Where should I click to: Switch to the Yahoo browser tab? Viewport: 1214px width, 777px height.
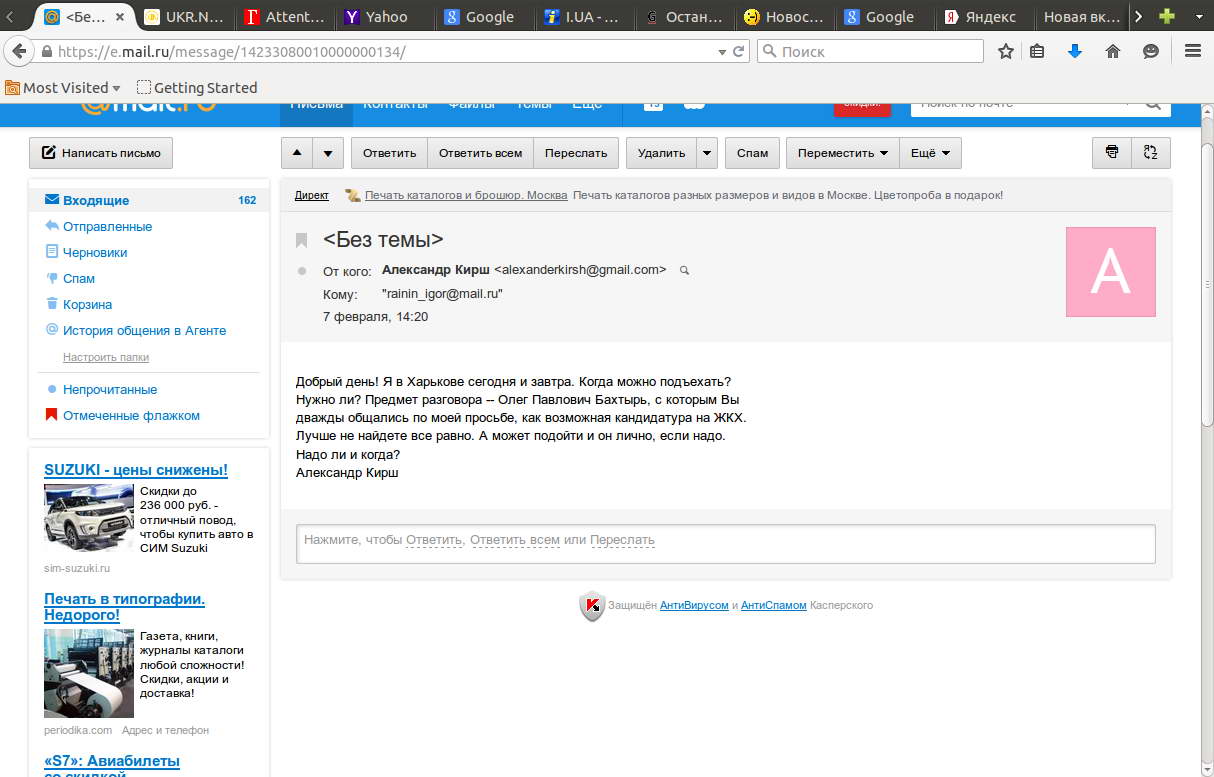[376, 16]
